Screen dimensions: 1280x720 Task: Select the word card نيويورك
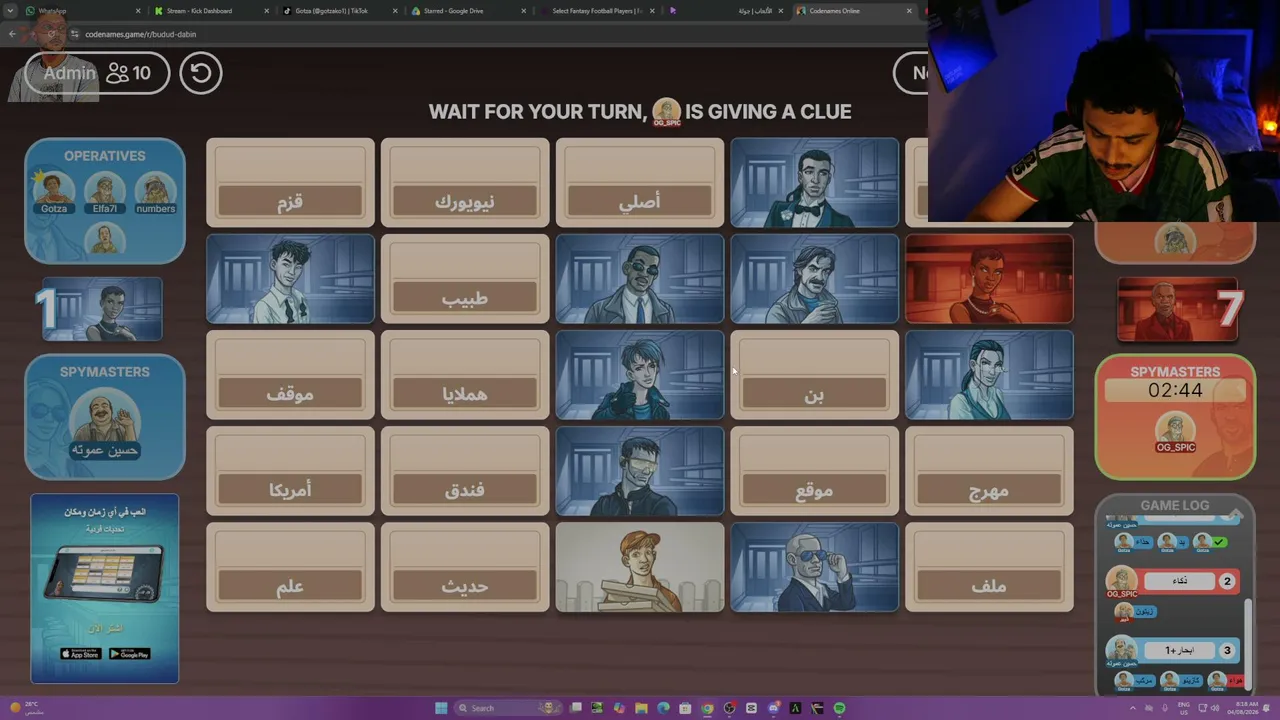[465, 183]
